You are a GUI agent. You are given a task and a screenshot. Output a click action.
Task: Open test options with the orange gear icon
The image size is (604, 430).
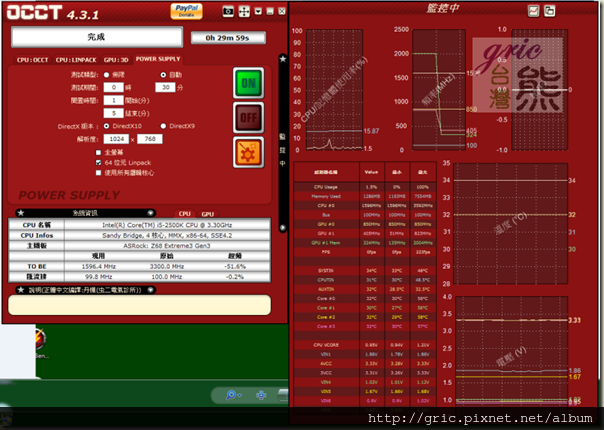pos(248,152)
